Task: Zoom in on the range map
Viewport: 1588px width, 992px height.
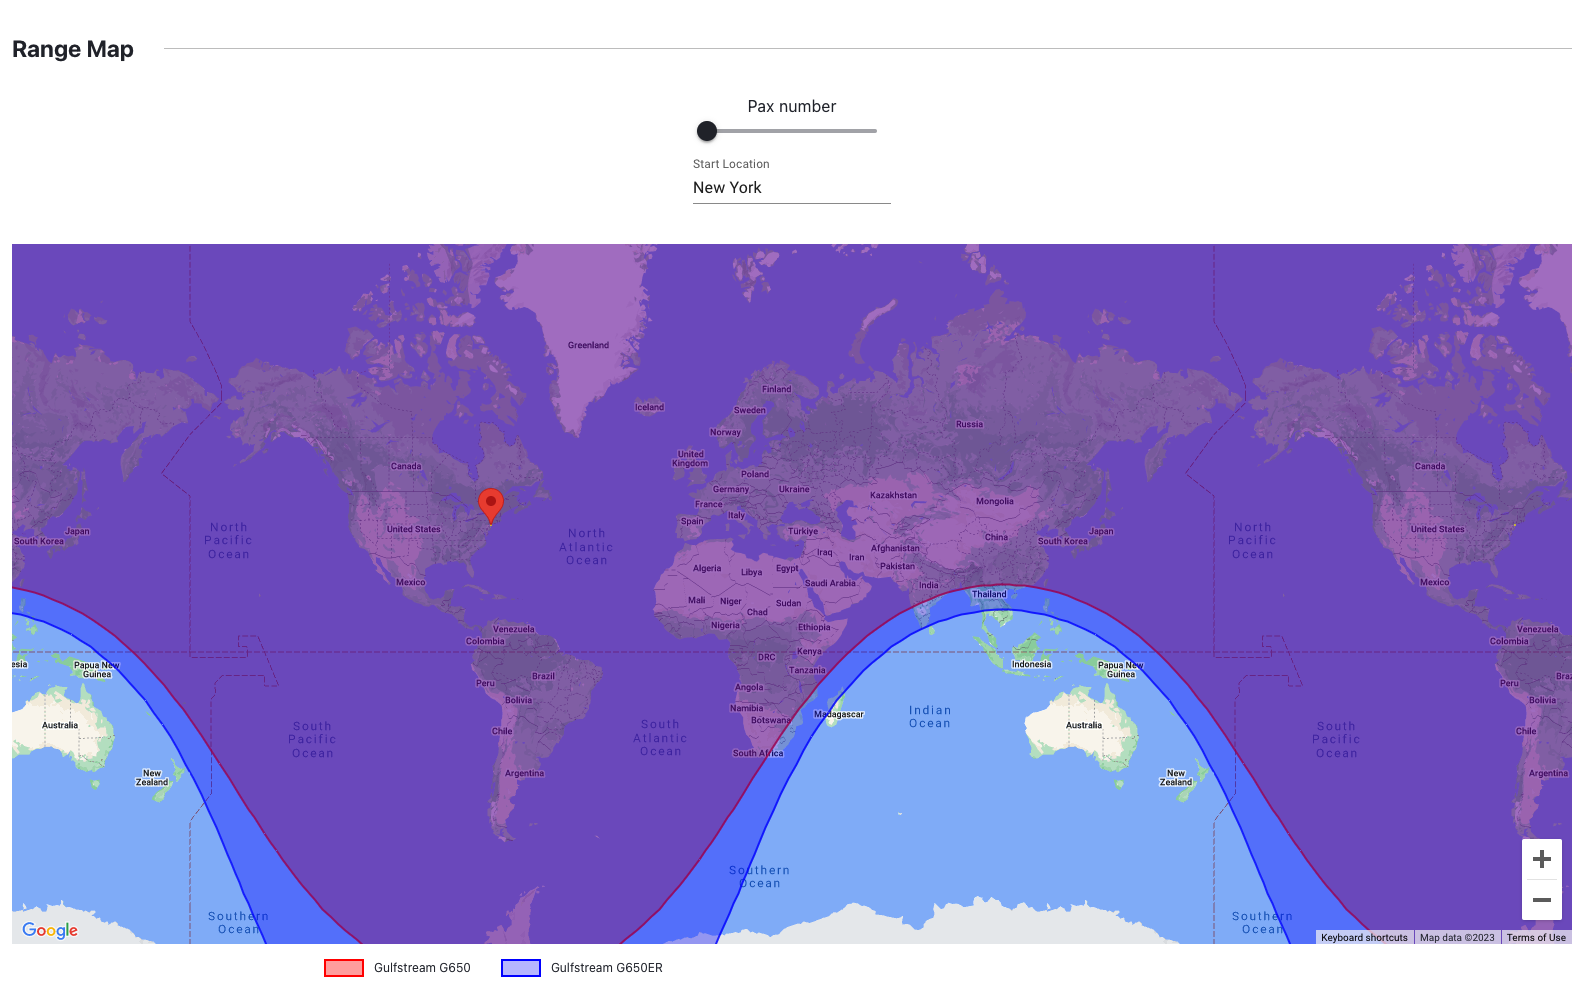Action: pos(1541,859)
